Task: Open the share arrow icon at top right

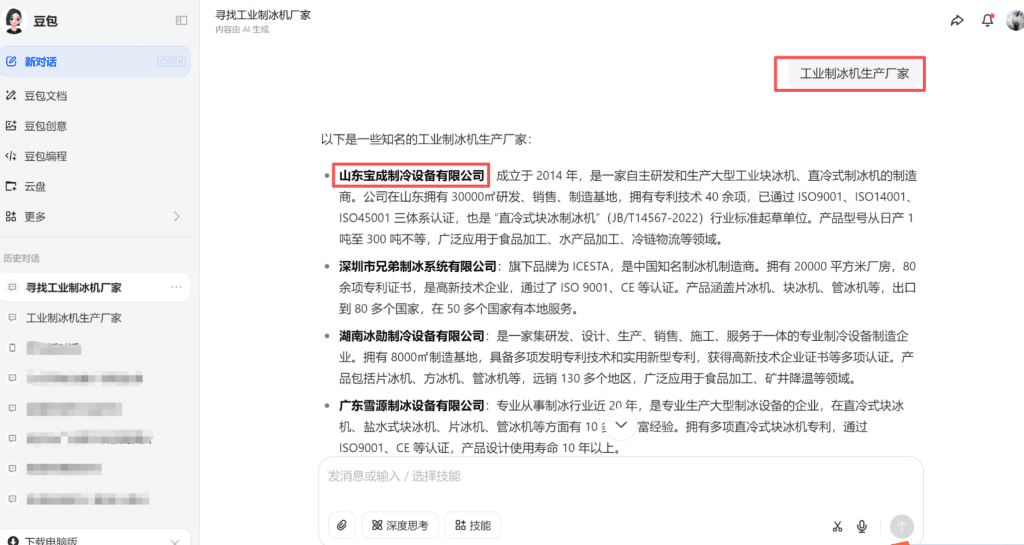Action: (957, 21)
